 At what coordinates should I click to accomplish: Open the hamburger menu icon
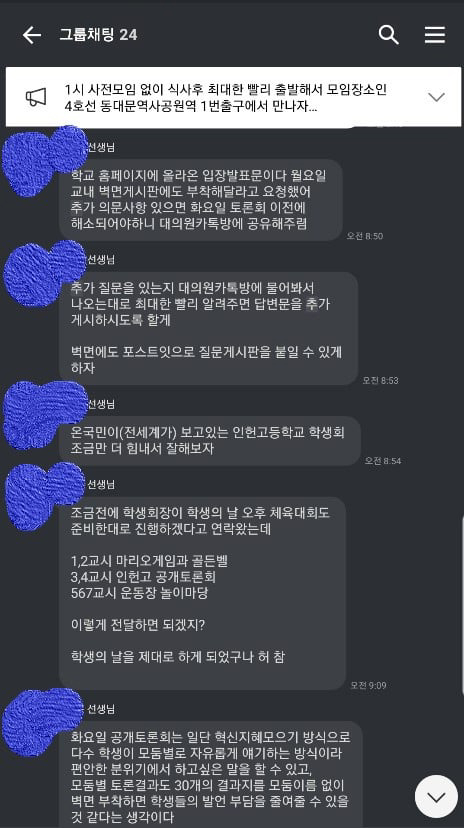435,35
